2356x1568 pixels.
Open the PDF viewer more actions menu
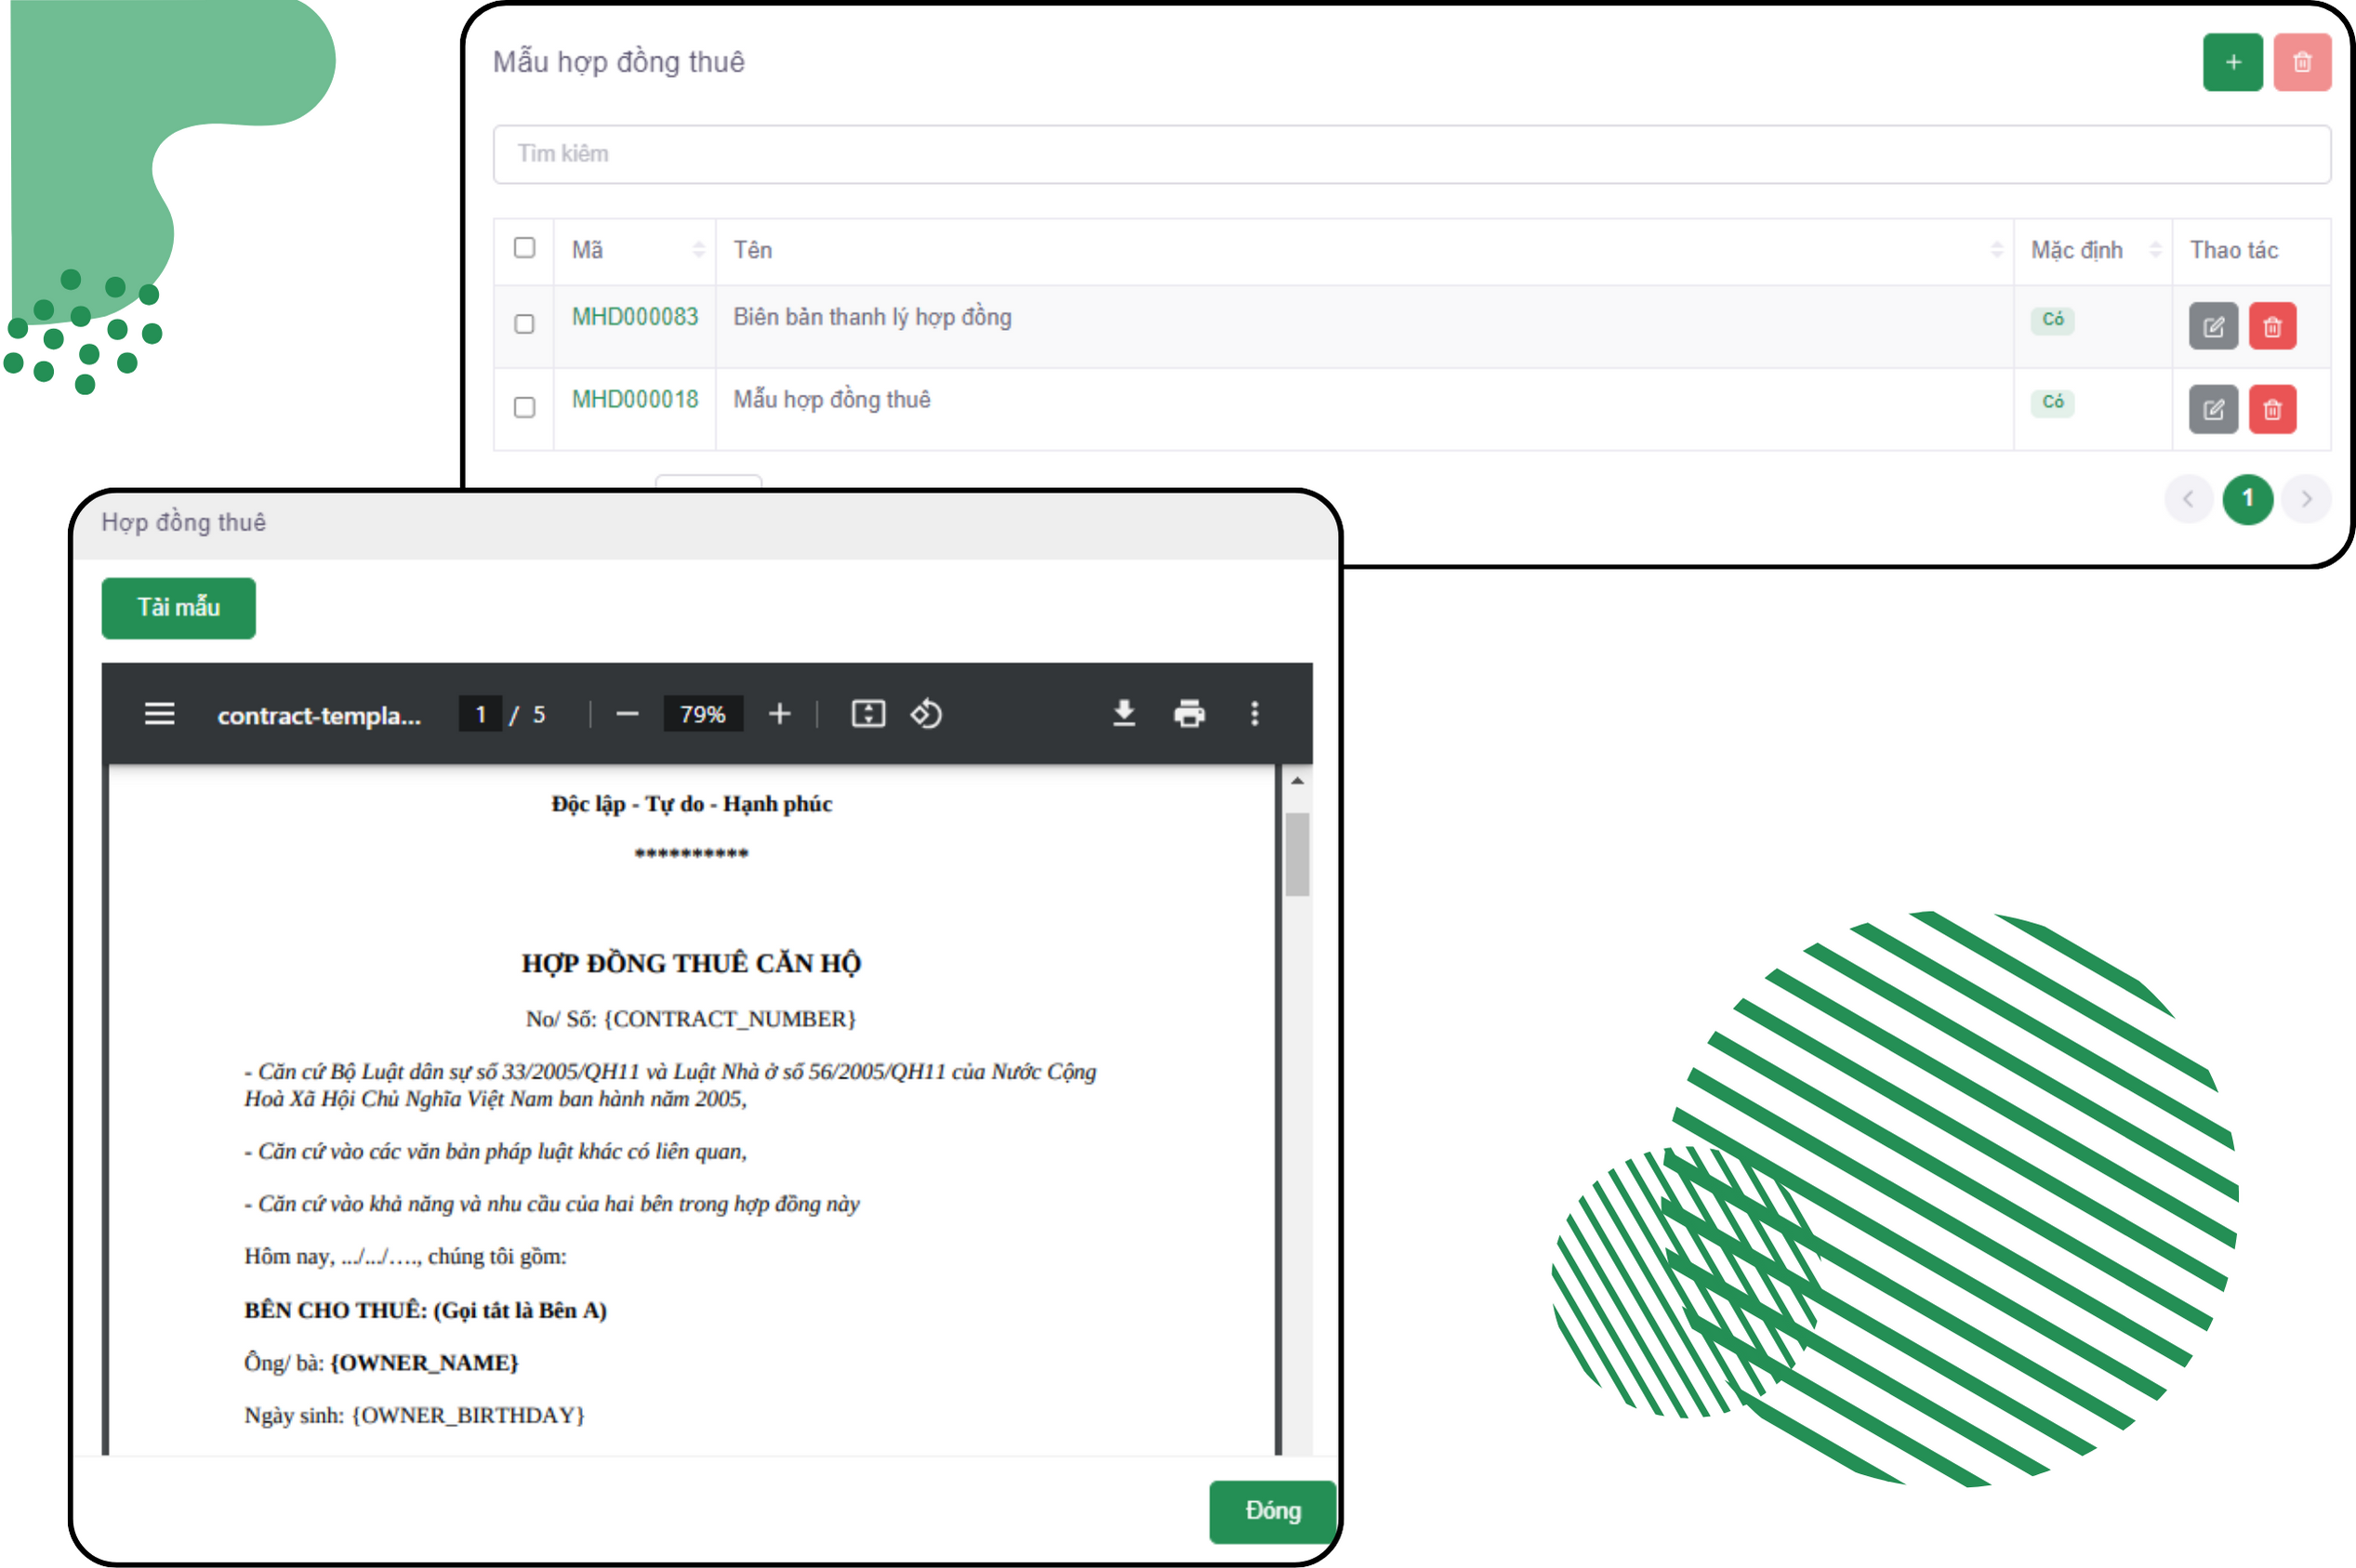click(1255, 714)
